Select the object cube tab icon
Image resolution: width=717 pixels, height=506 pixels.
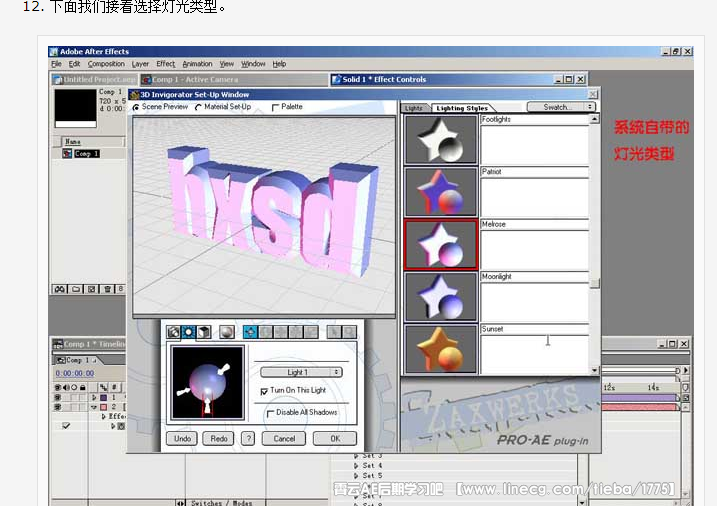pos(204,332)
